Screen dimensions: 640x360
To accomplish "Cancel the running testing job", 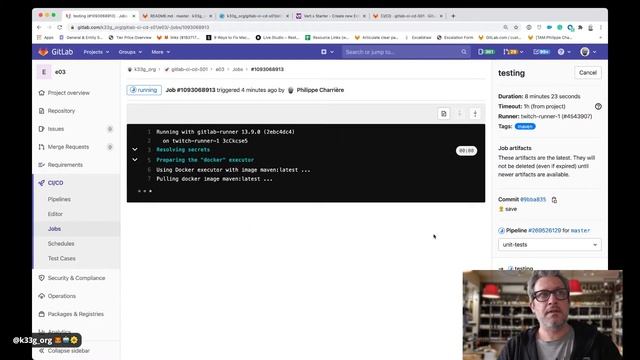I will click(x=587, y=73).
